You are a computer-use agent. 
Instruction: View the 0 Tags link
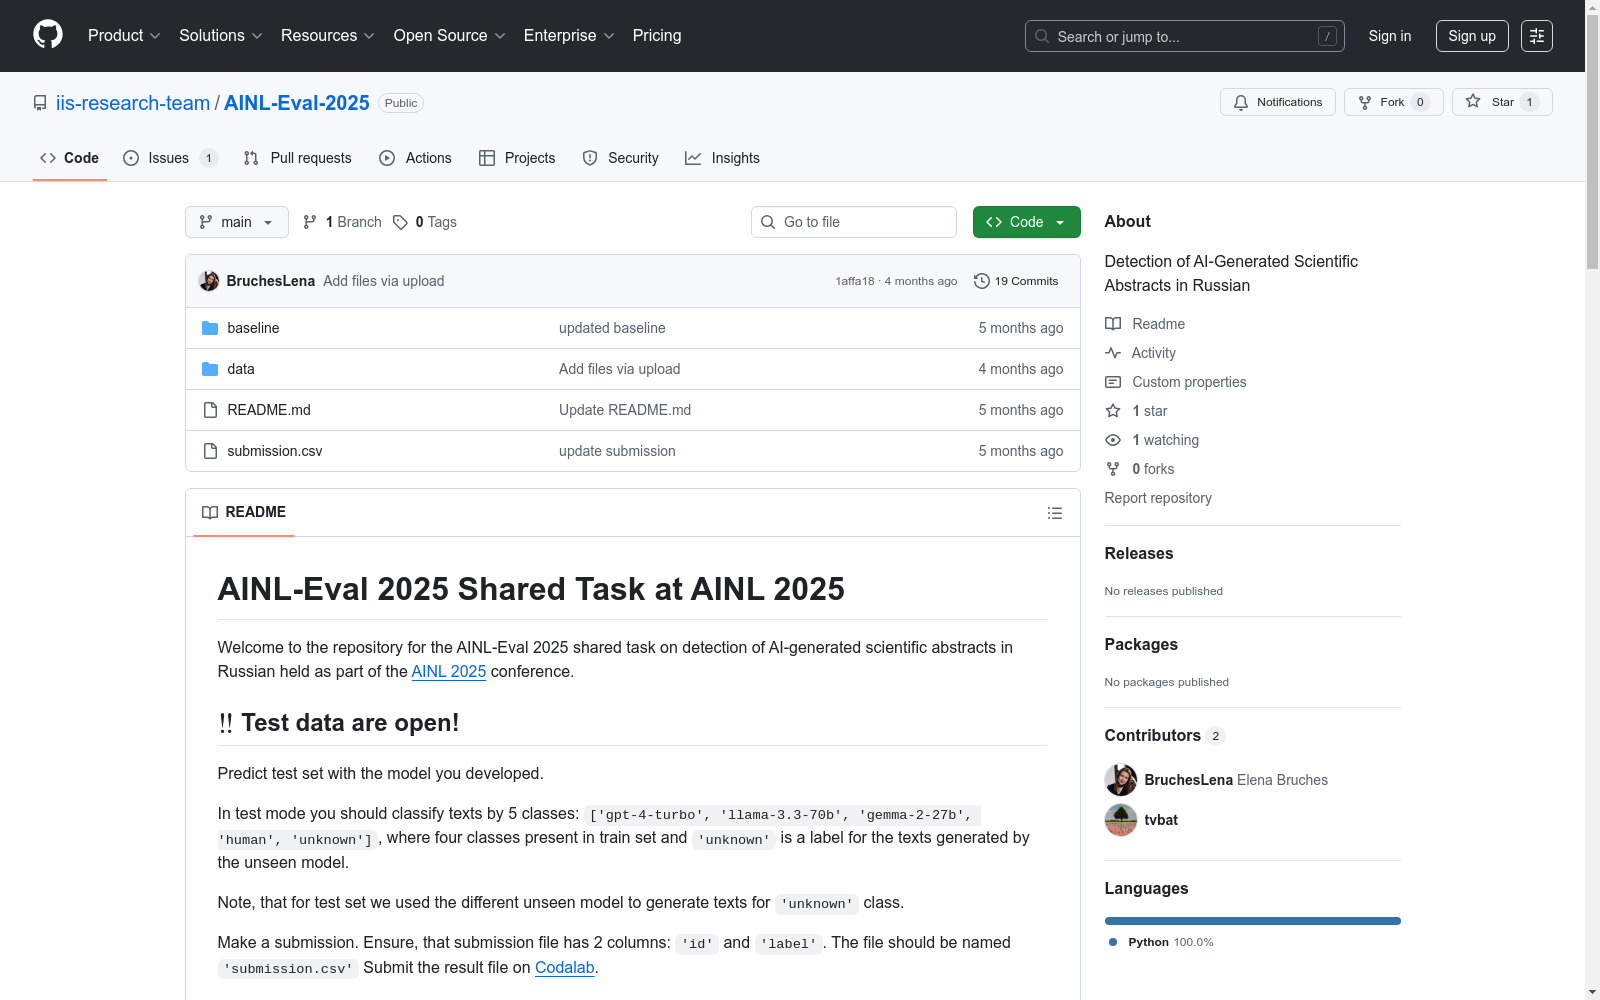click(425, 222)
